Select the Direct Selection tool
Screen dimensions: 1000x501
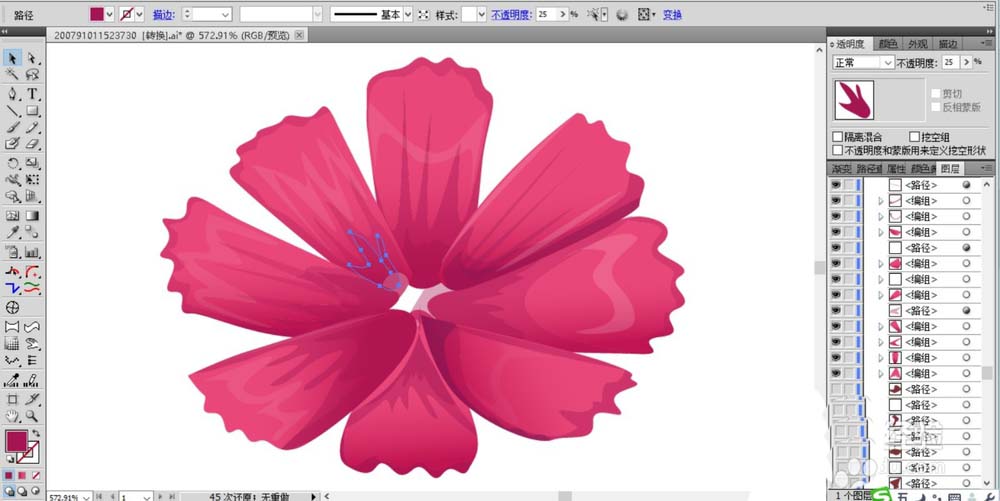[33, 59]
